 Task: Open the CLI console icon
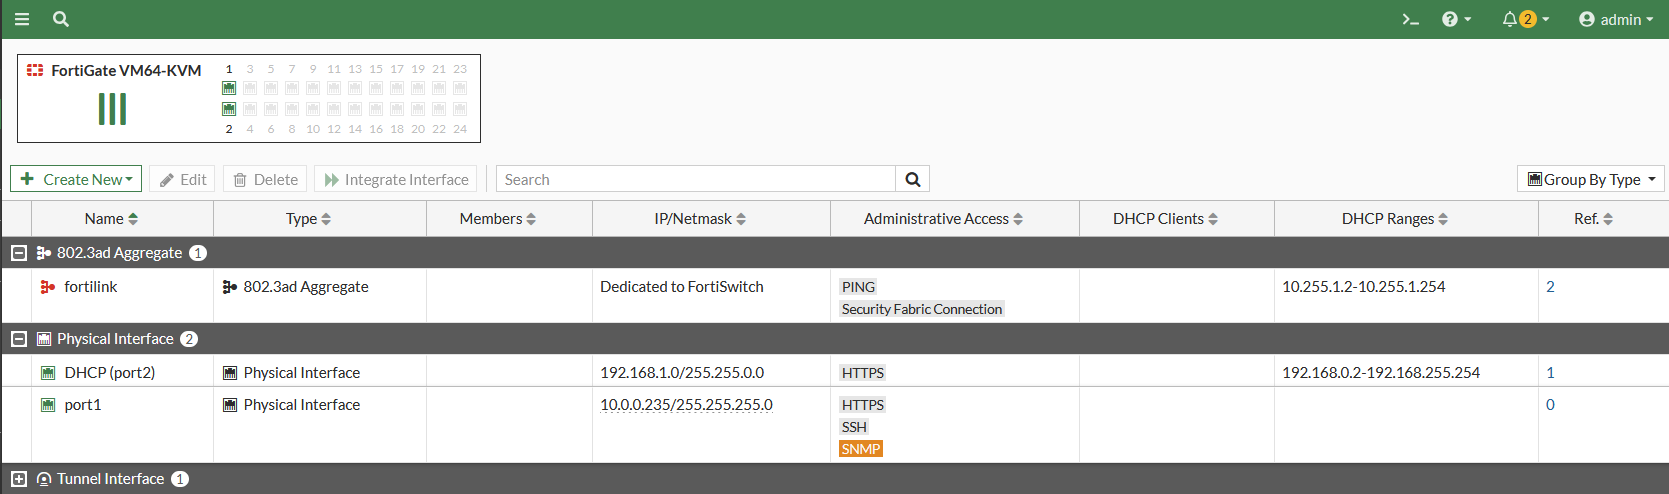(1410, 19)
